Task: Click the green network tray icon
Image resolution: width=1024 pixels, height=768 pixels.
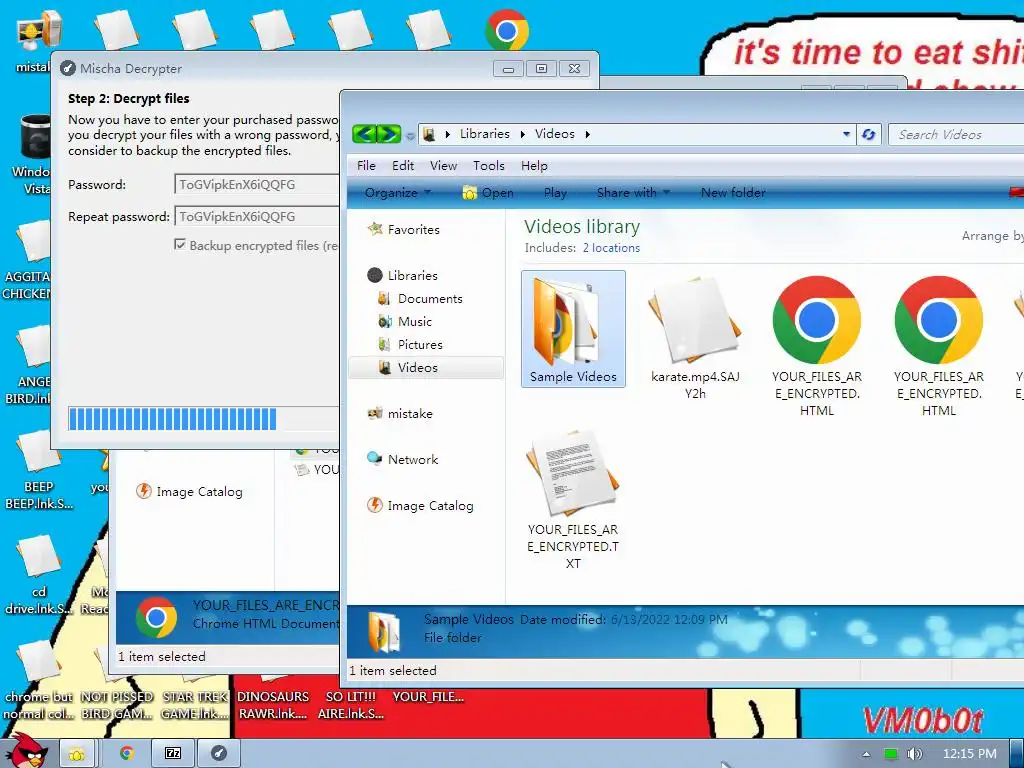Action: [891, 754]
